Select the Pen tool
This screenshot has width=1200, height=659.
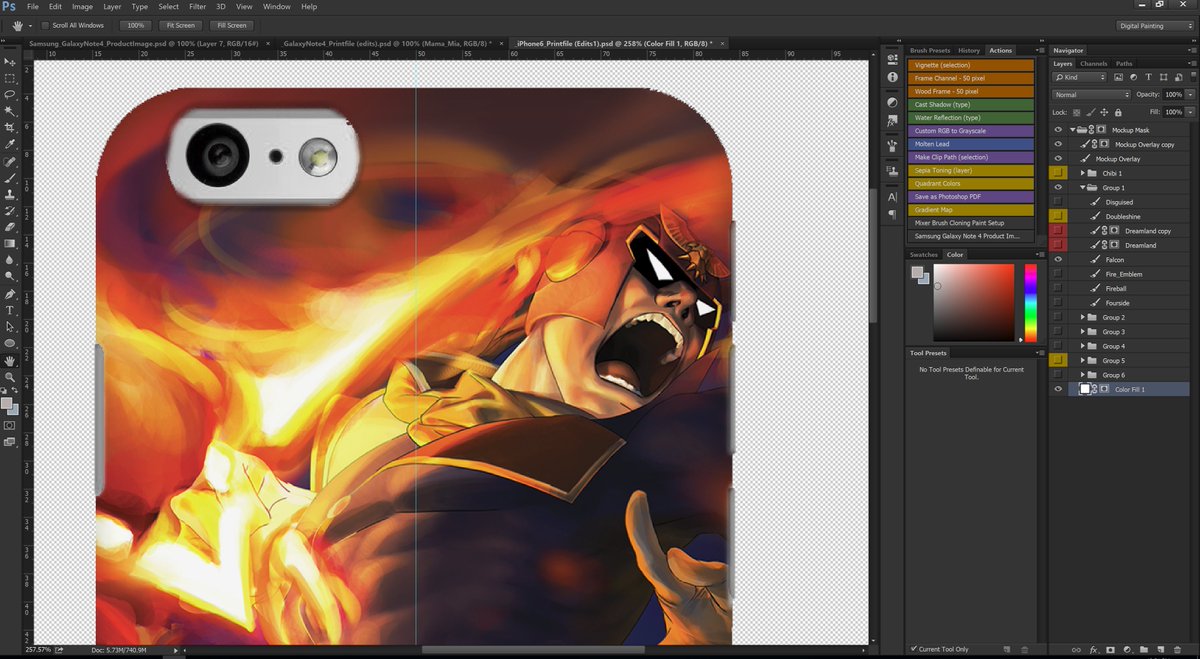(x=10, y=294)
